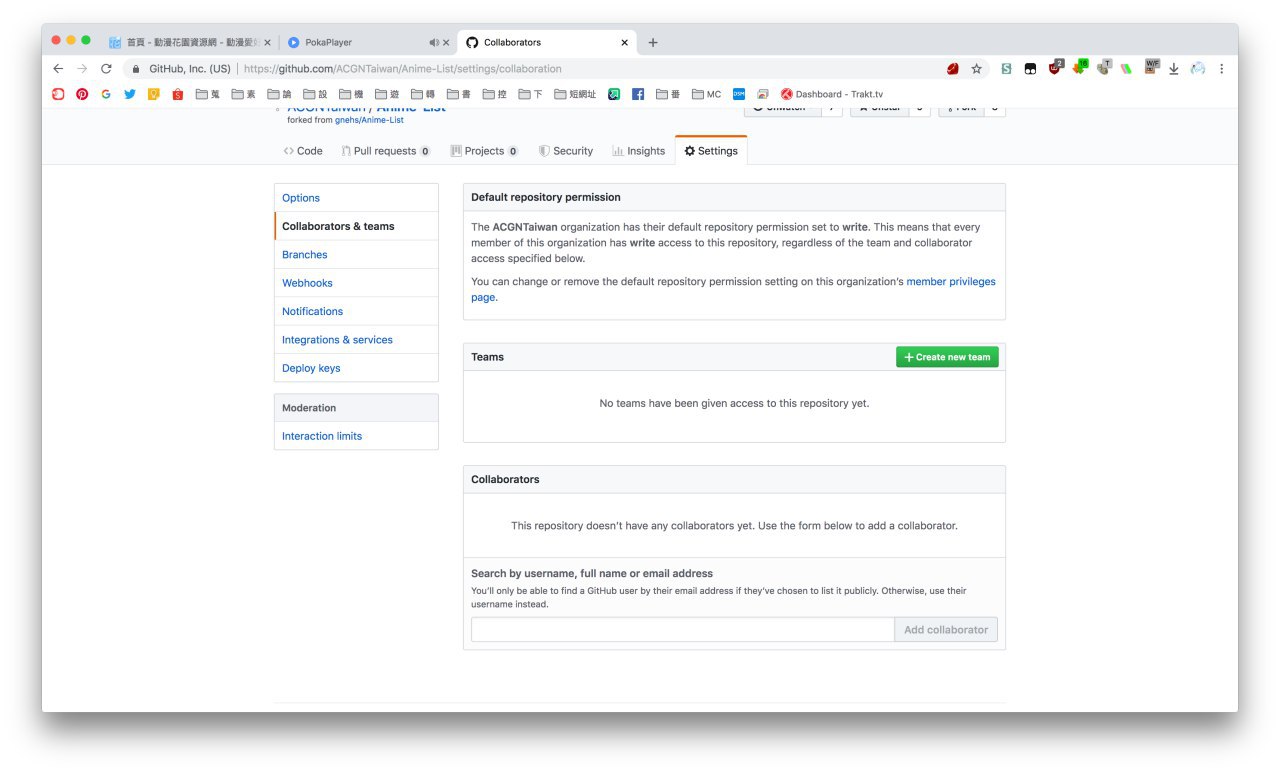The height and width of the screenshot is (772, 1280).
Task: Click the uBlock shield extension icon
Action: [1056, 68]
